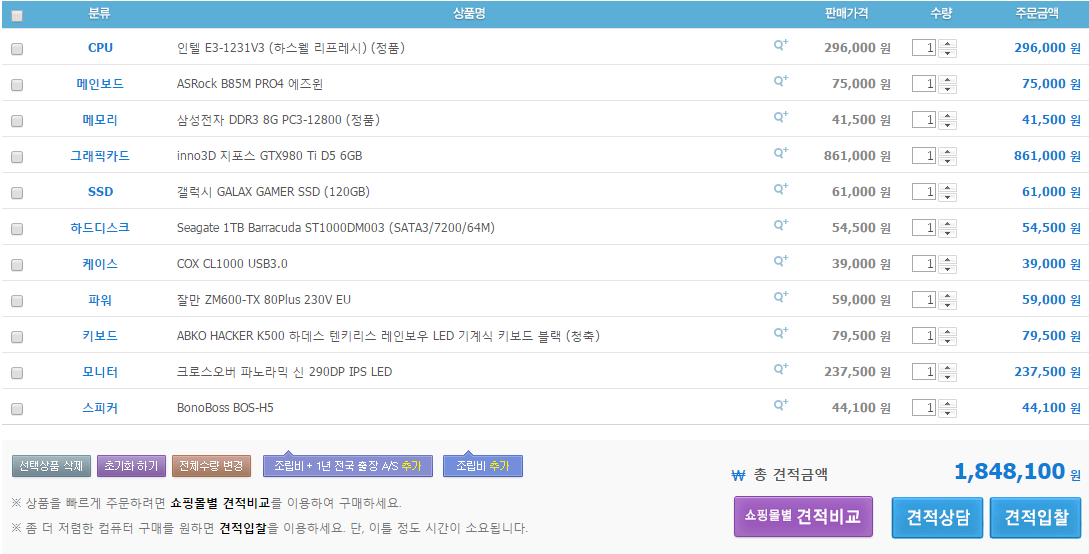Click the magnifier icon in the CPU row
The width and height of the screenshot is (1089, 554).
781,45
